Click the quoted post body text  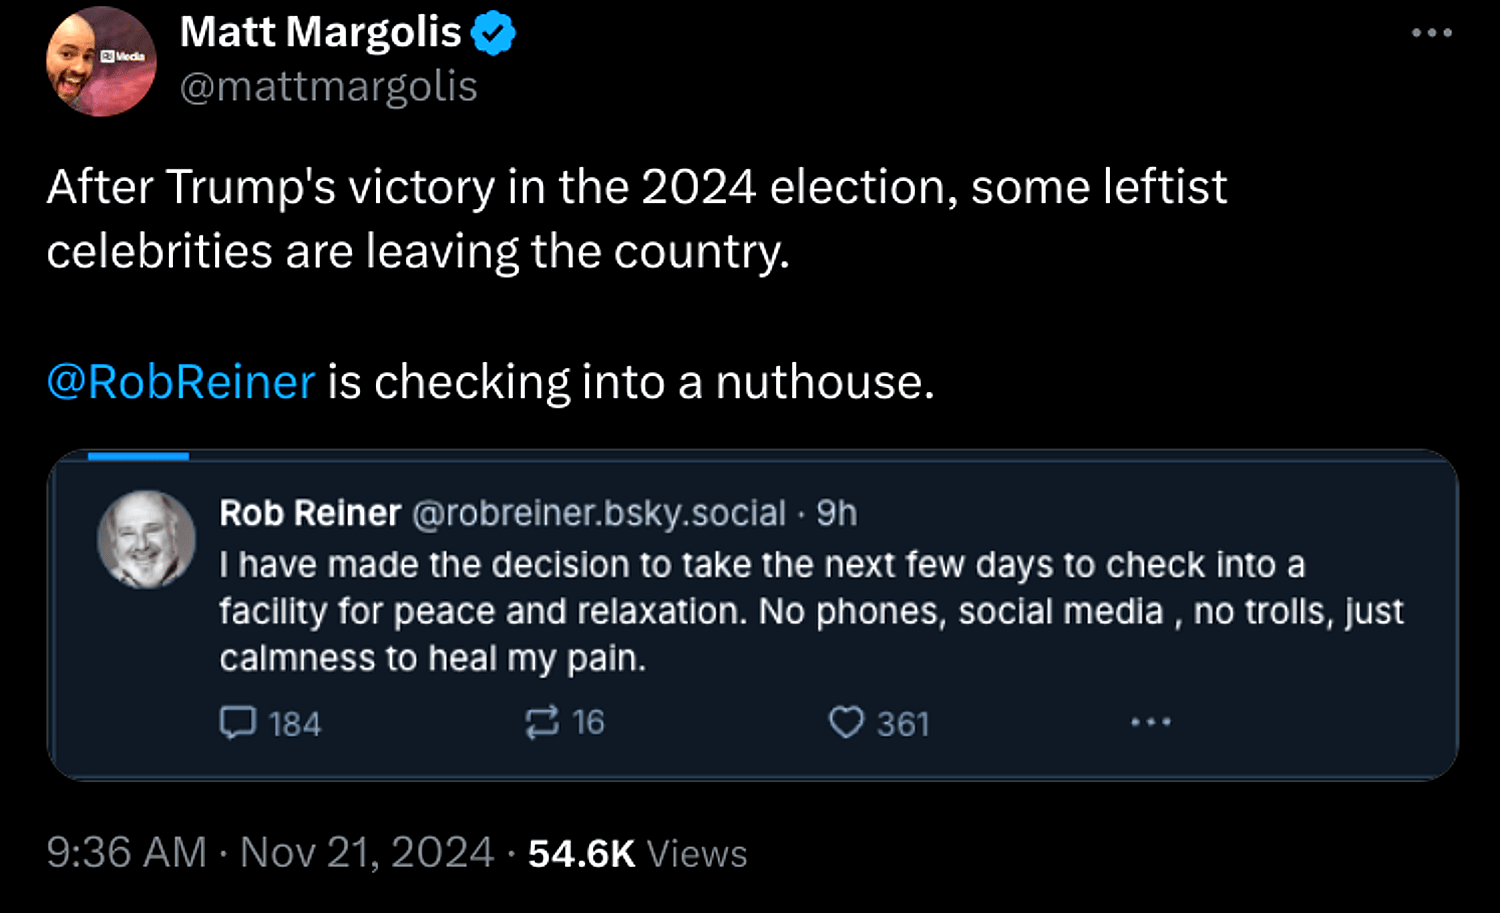(760, 611)
